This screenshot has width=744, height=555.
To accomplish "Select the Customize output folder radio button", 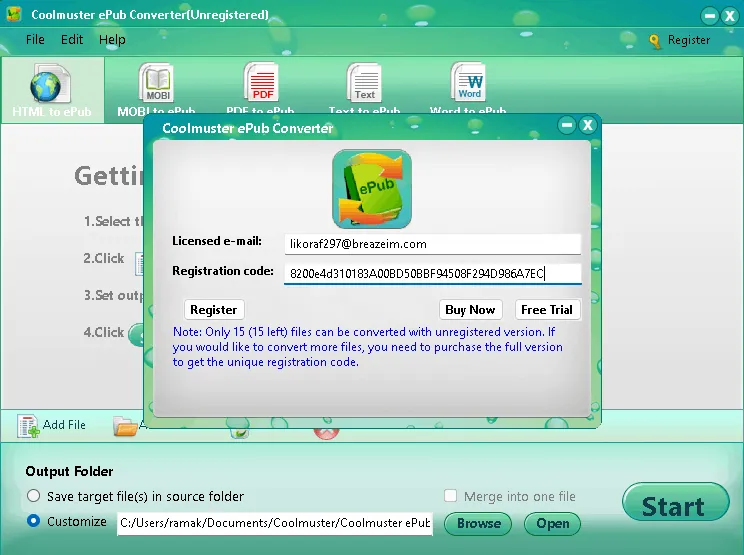I will point(34,521).
